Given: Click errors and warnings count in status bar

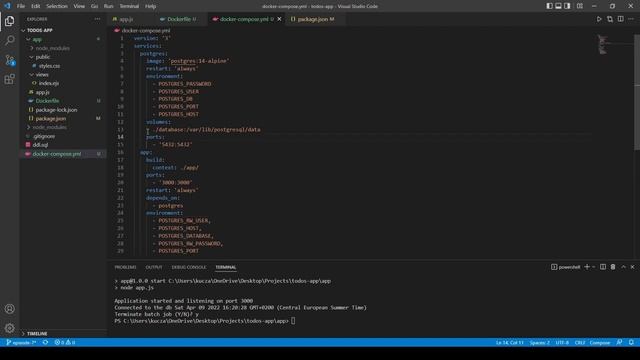Looking at the screenshot, I should click(x=65, y=342).
